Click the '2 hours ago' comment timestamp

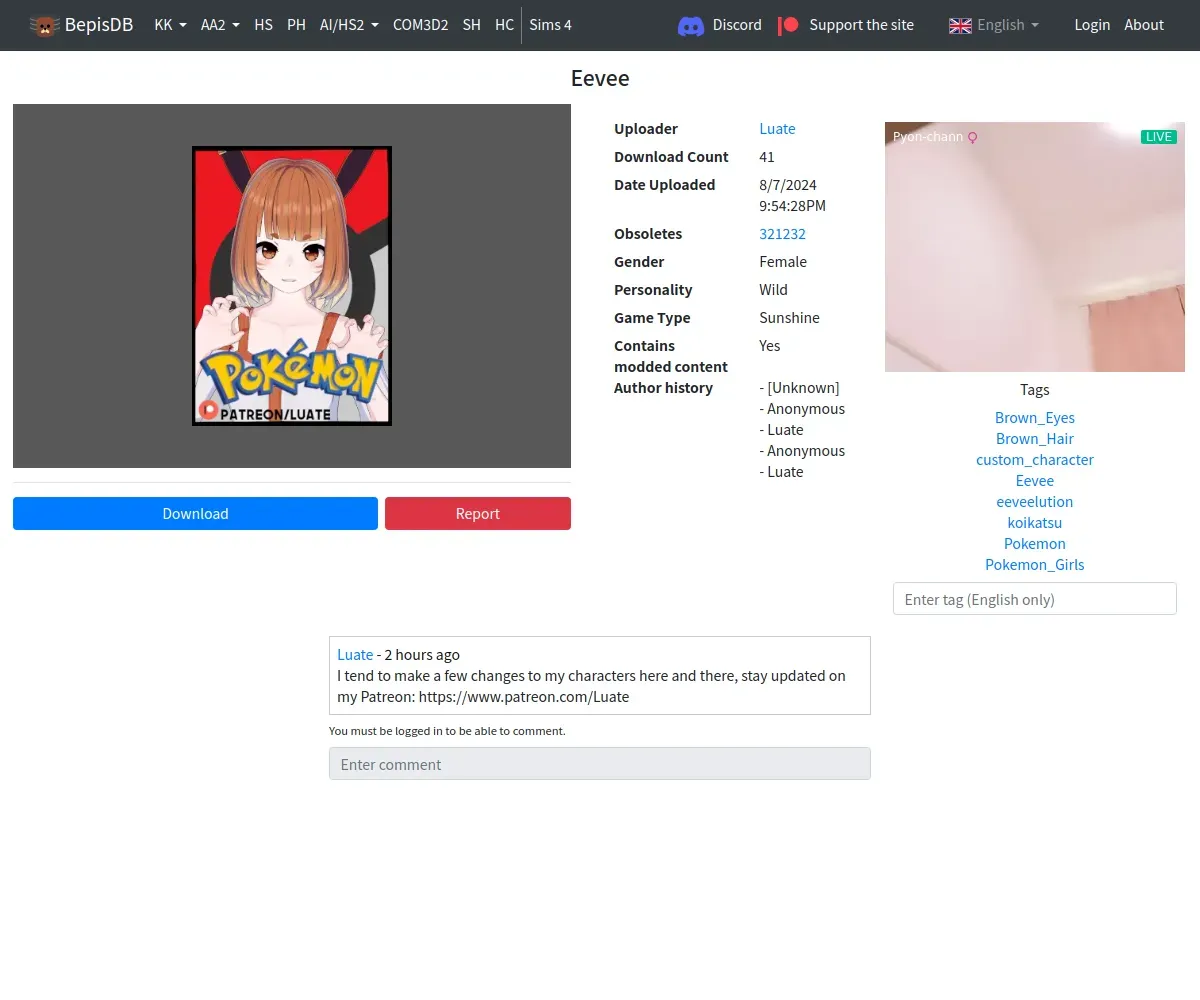[422, 655]
